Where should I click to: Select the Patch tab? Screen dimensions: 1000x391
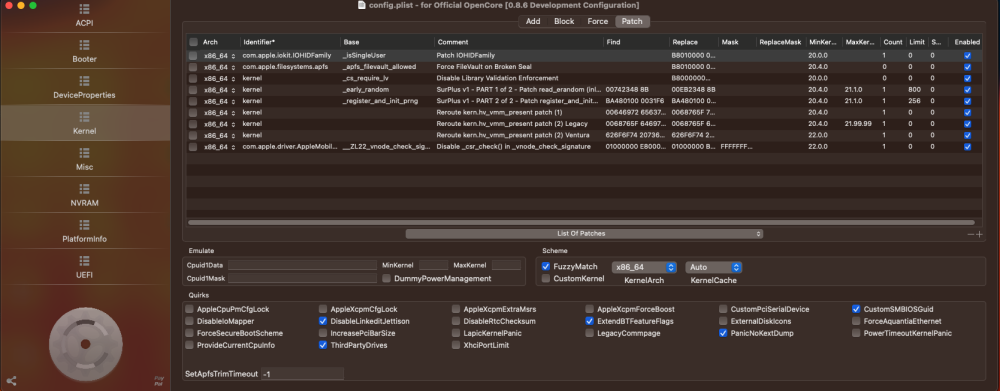tap(632, 21)
